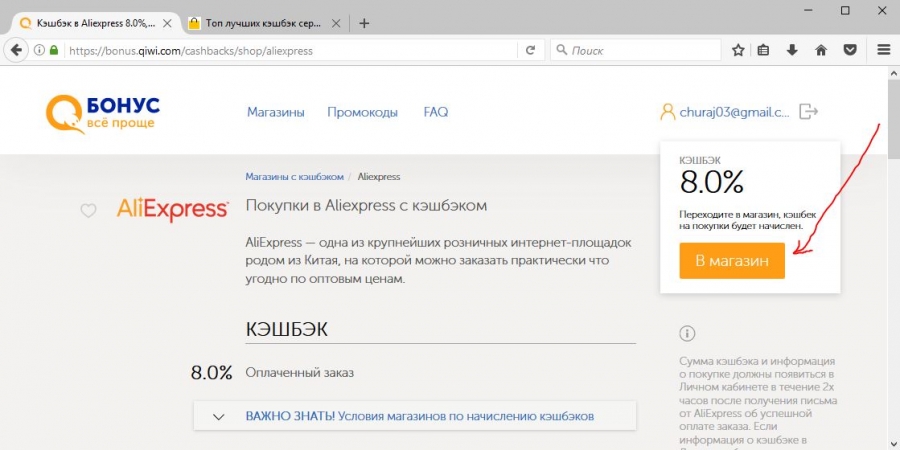Reload the page with the refresh icon
This screenshot has height=450, width=900.
pos(530,51)
